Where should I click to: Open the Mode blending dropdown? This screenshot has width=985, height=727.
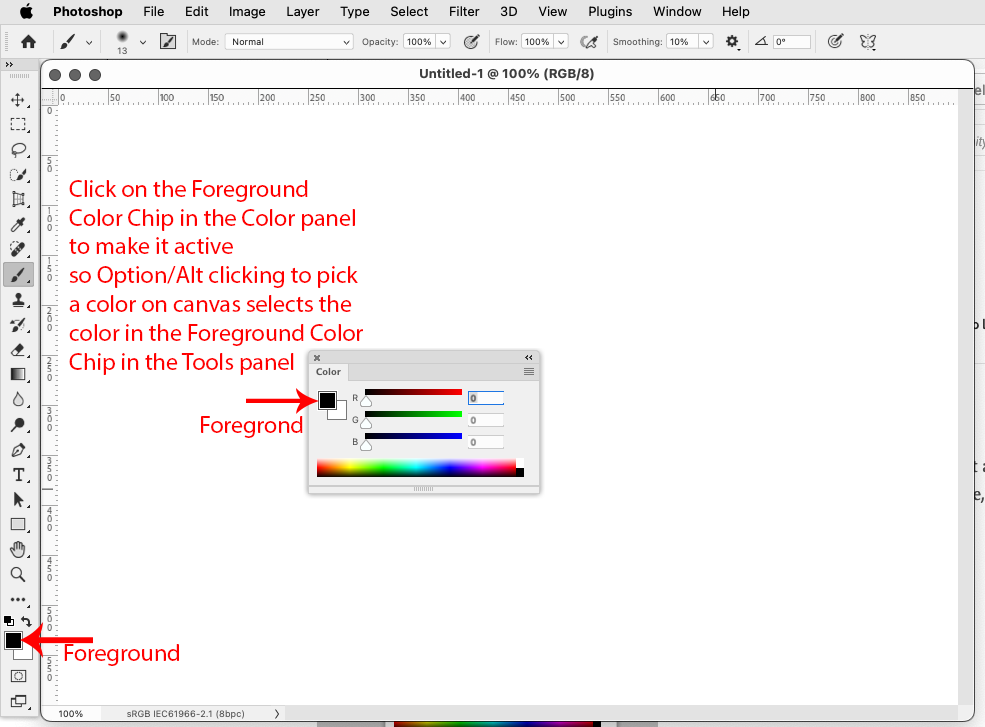[x=289, y=41]
